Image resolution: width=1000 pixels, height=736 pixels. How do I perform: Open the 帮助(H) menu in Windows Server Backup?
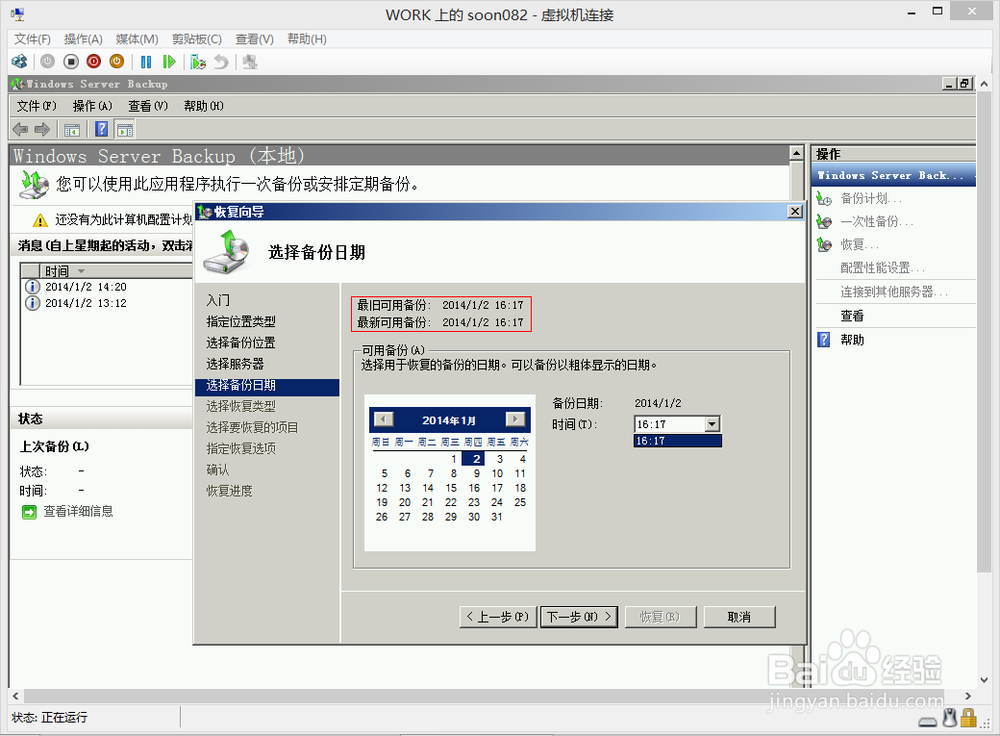pos(203,106)
